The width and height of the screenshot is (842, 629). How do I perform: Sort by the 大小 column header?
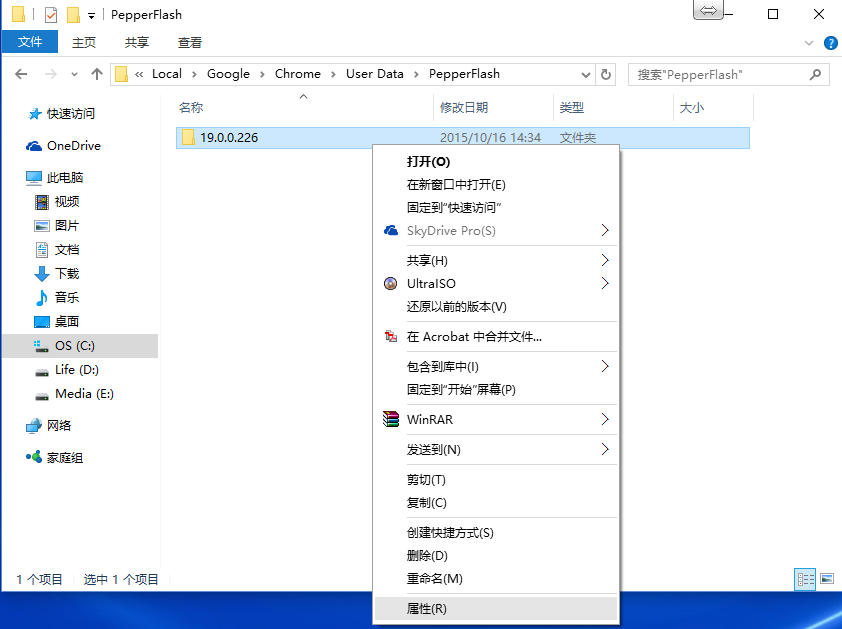click(713, 107)
